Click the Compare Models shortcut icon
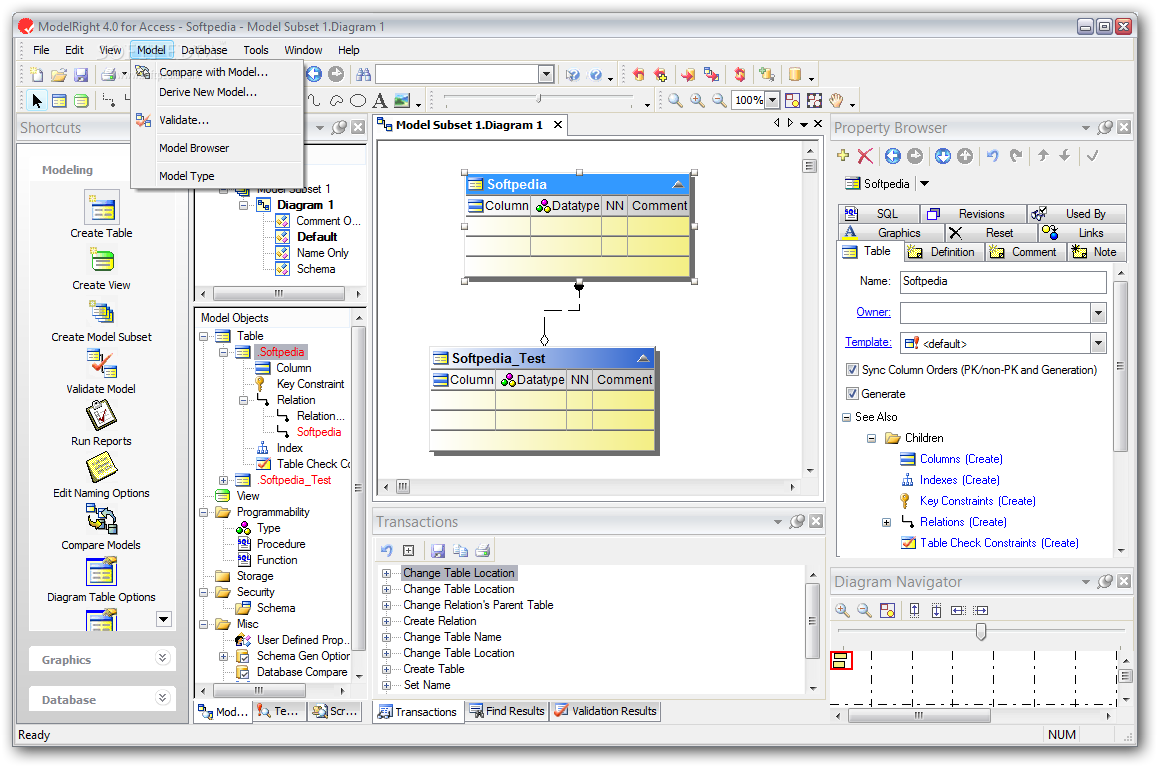The image size is (1158, 767). 101,519
